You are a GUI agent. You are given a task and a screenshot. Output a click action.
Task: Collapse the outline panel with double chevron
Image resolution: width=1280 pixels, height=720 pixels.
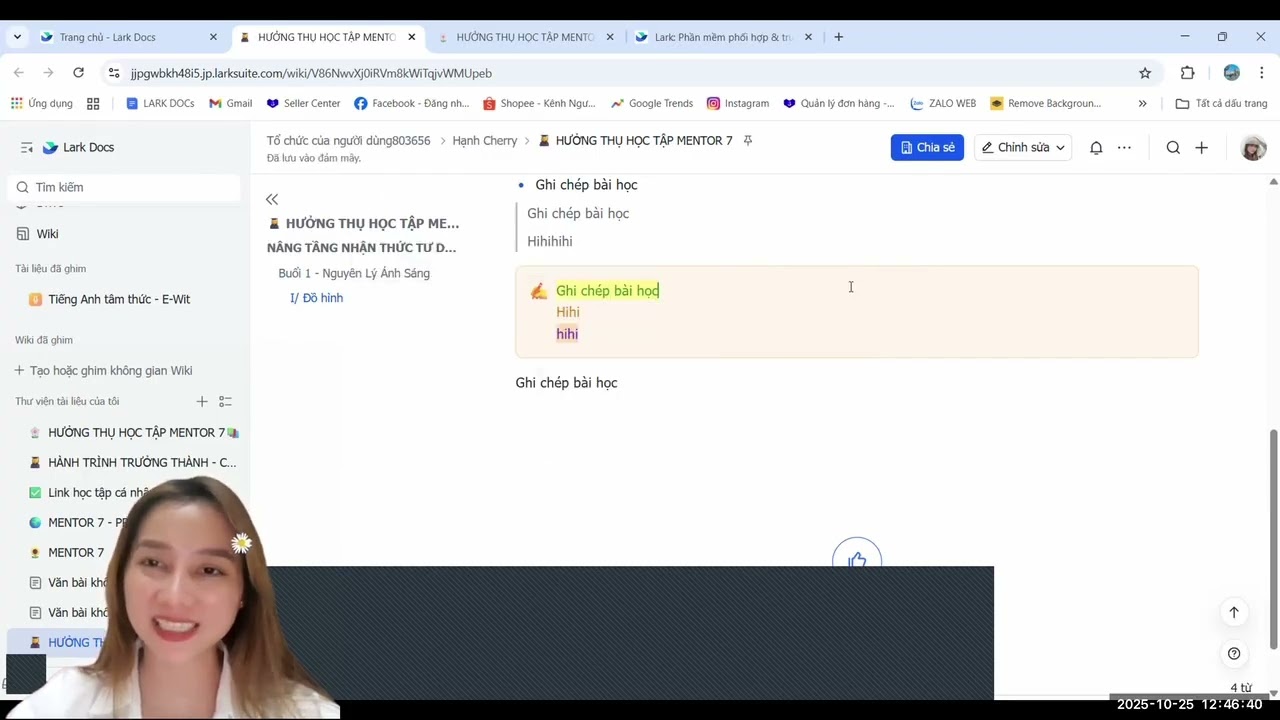[272, 200]
